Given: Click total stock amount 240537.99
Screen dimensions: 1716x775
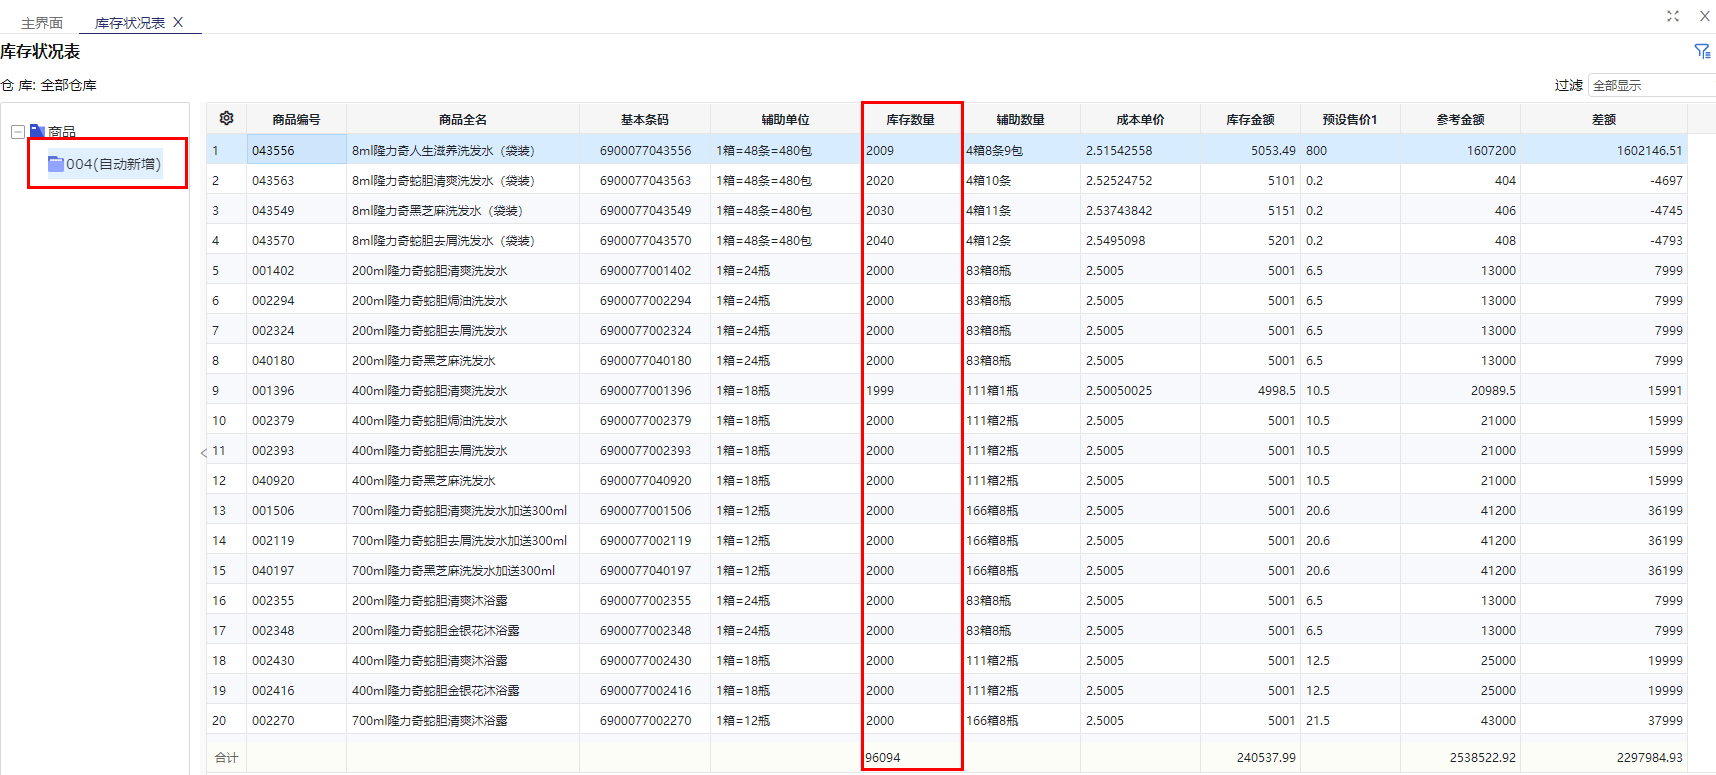Looking at the screenshot, I should coord(1266,757).
